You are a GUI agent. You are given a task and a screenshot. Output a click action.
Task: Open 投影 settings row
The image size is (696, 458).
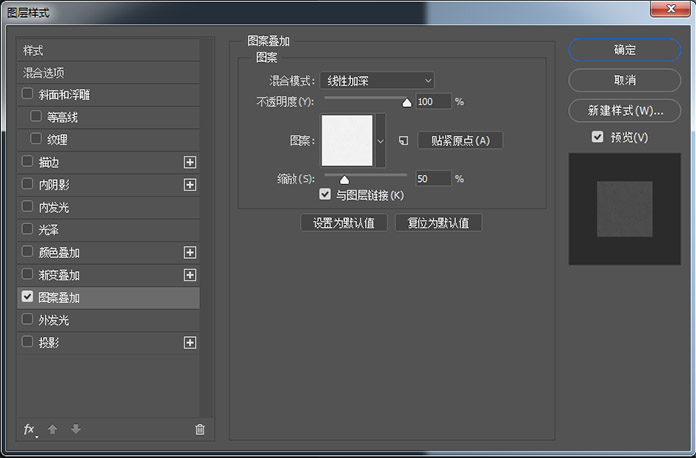[108, 343]
